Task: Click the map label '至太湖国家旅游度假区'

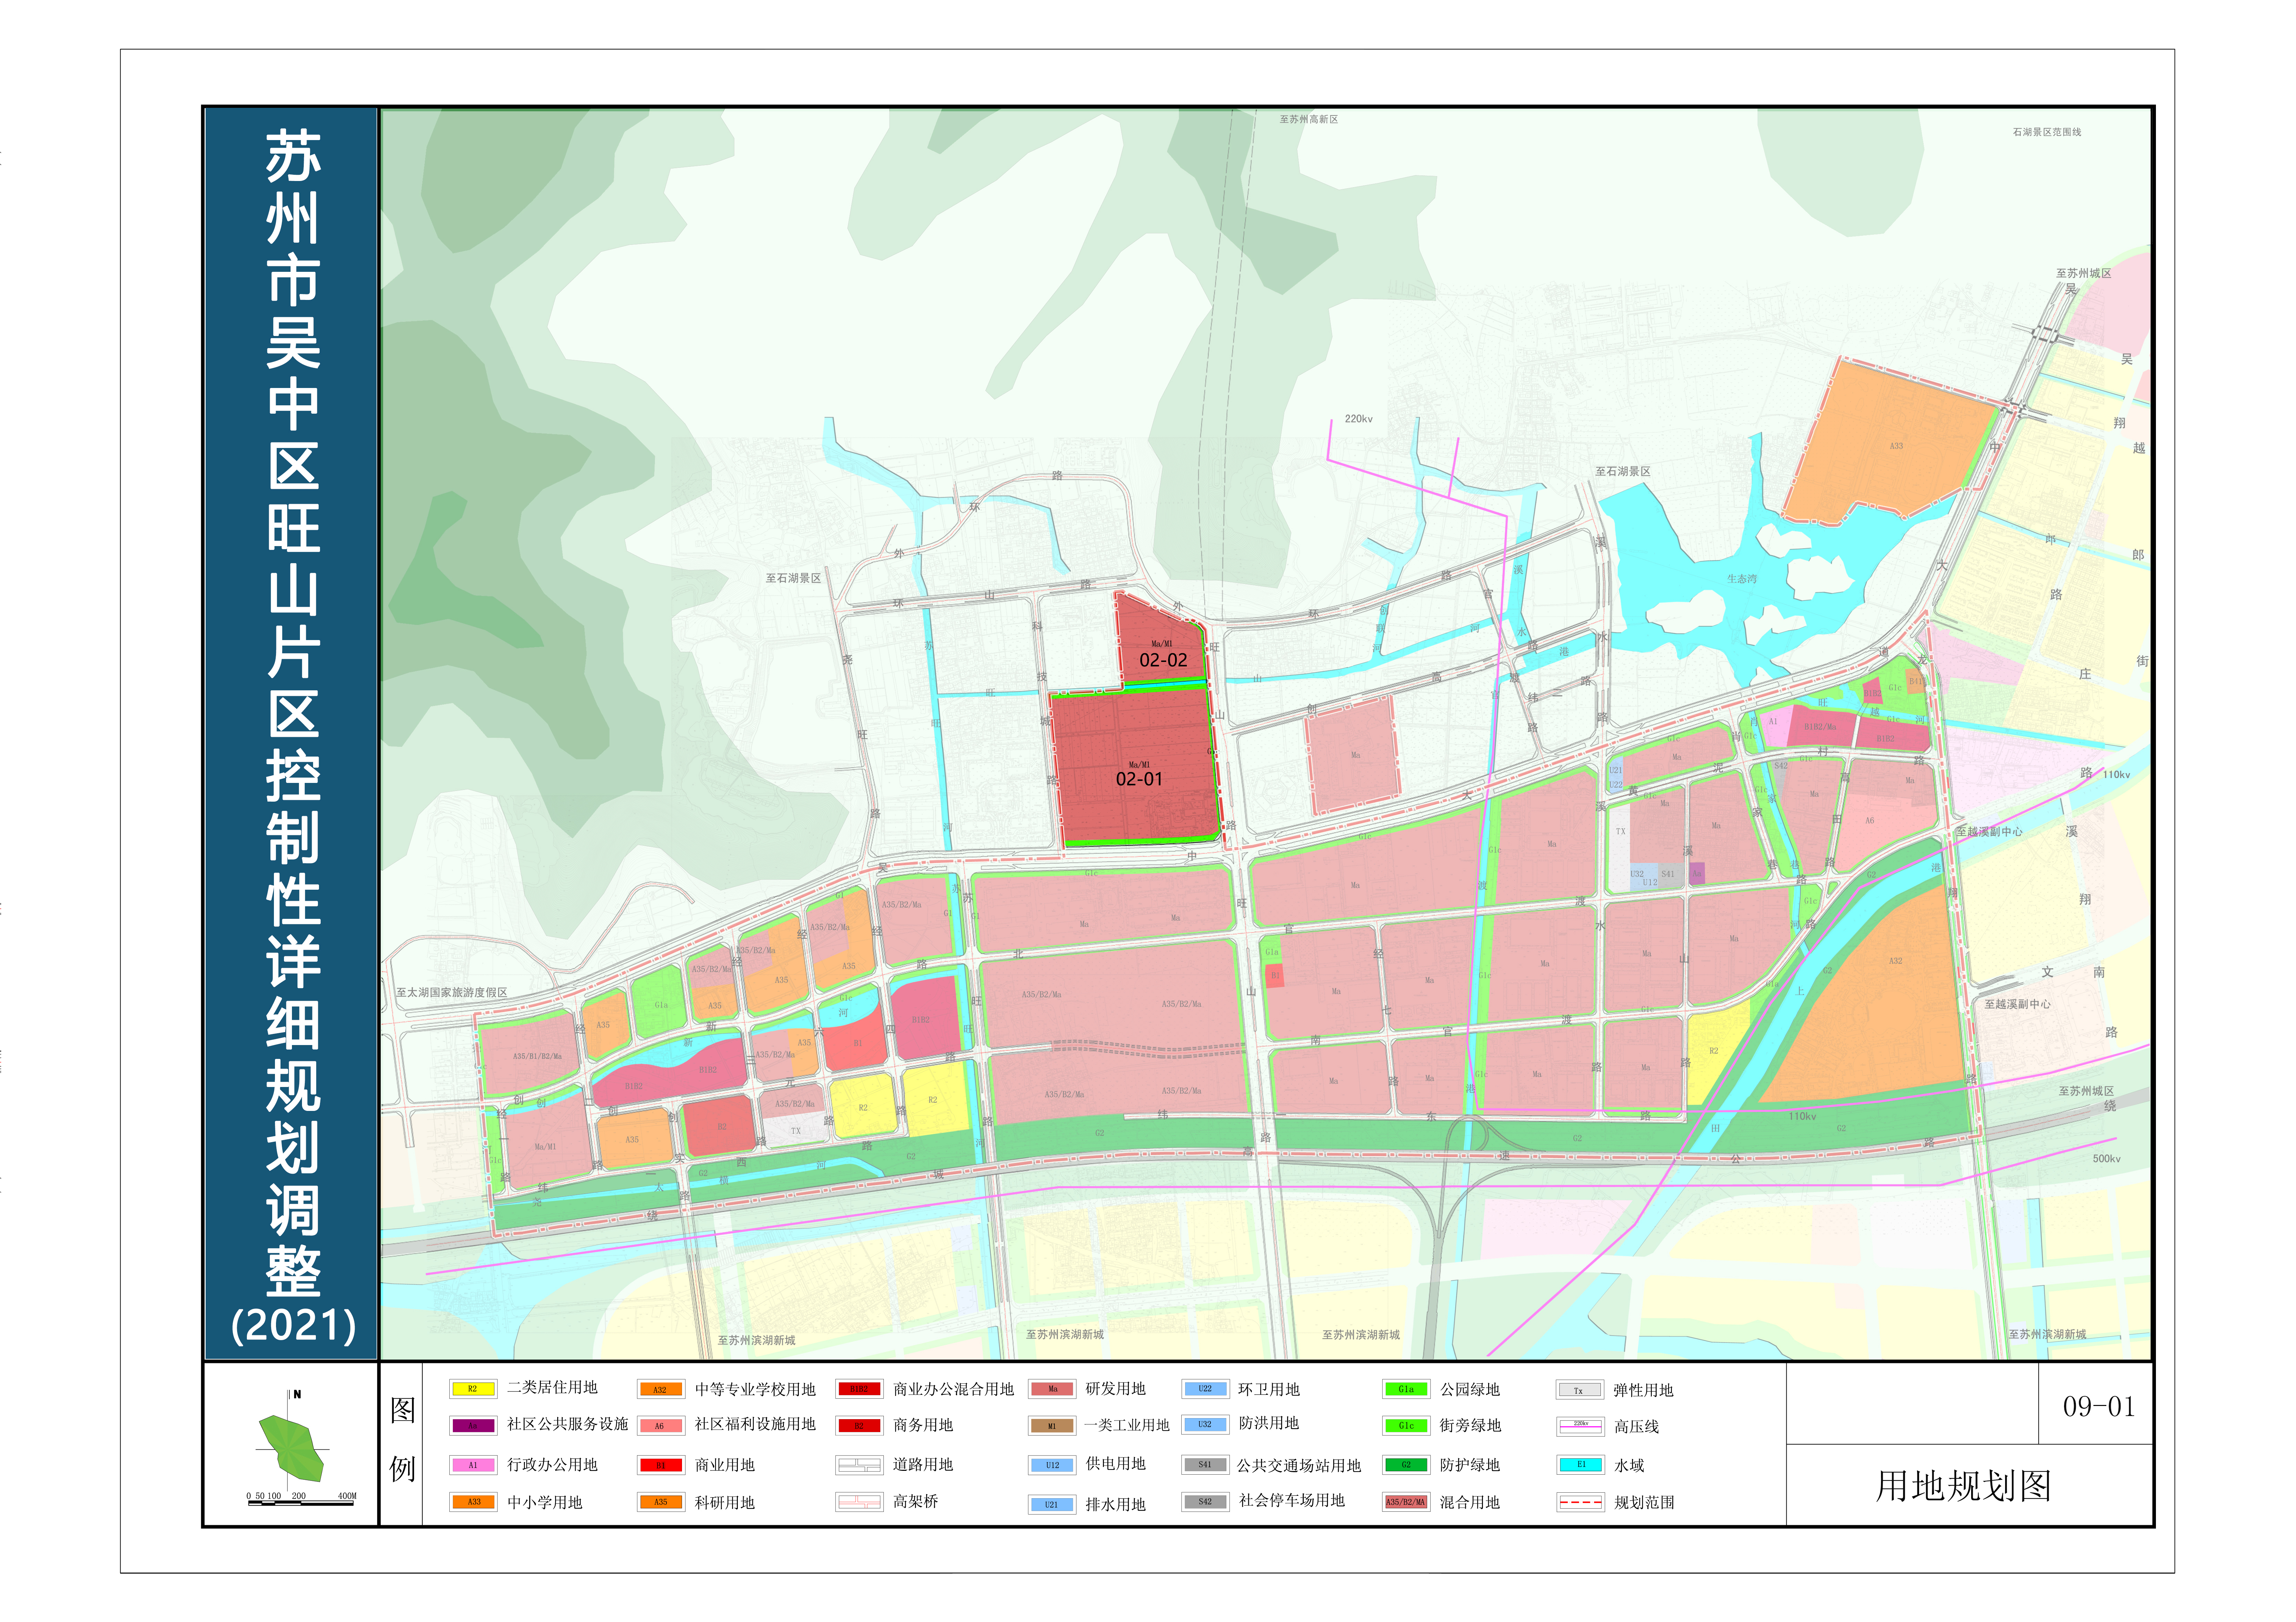Action: tap(452, 993)
